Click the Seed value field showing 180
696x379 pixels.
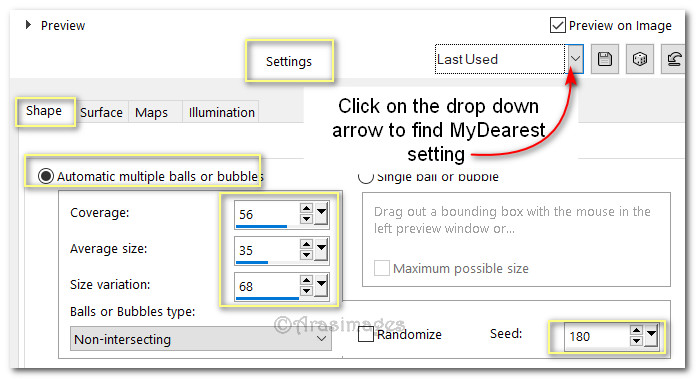pos(597,336)
